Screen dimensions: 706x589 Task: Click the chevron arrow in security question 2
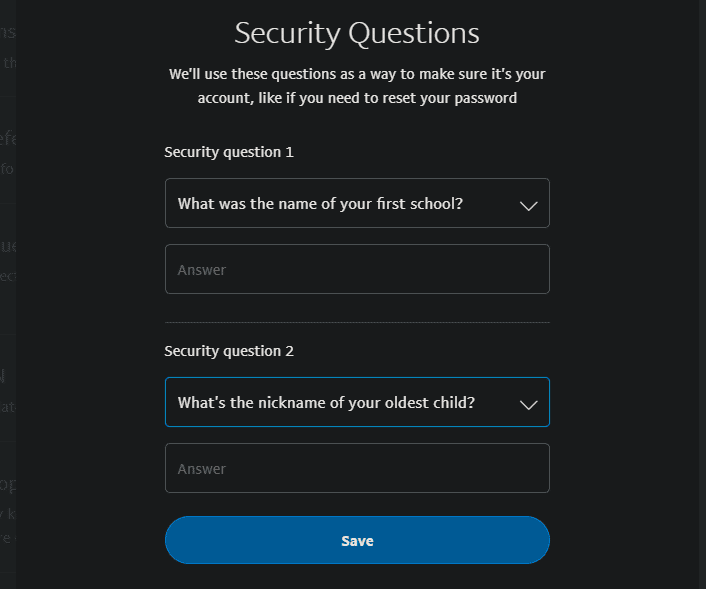pyautogui.click(x=529, y=404)
